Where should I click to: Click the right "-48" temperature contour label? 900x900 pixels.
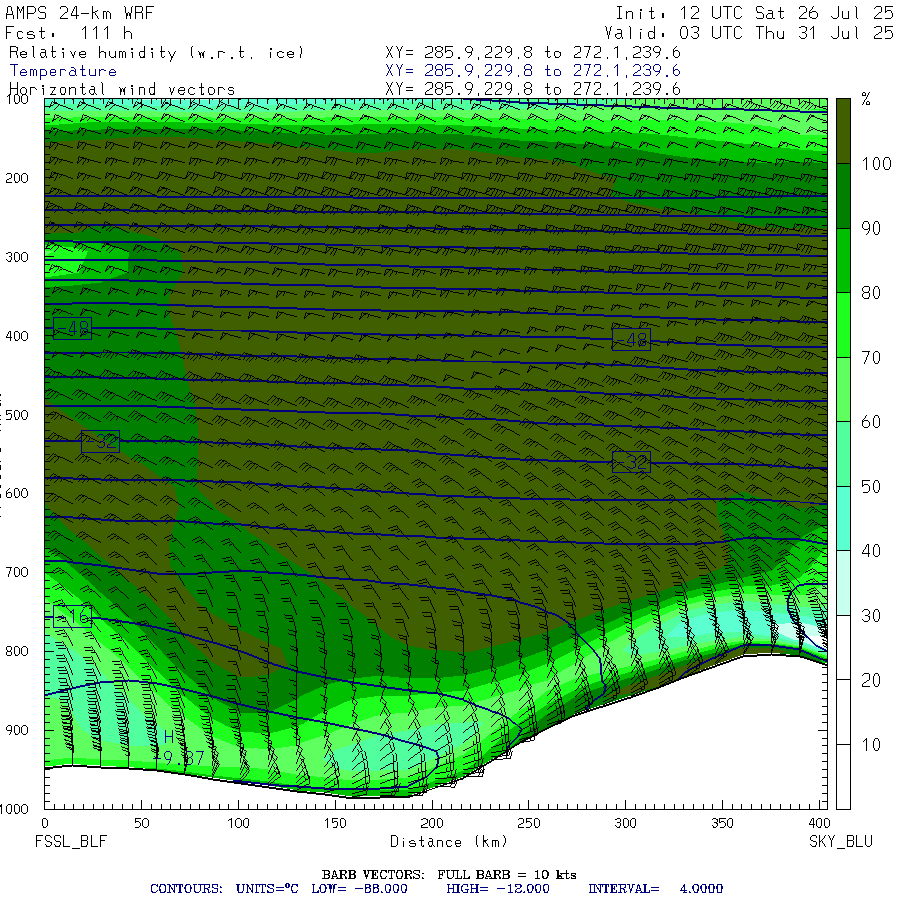(x=631, y=339)
